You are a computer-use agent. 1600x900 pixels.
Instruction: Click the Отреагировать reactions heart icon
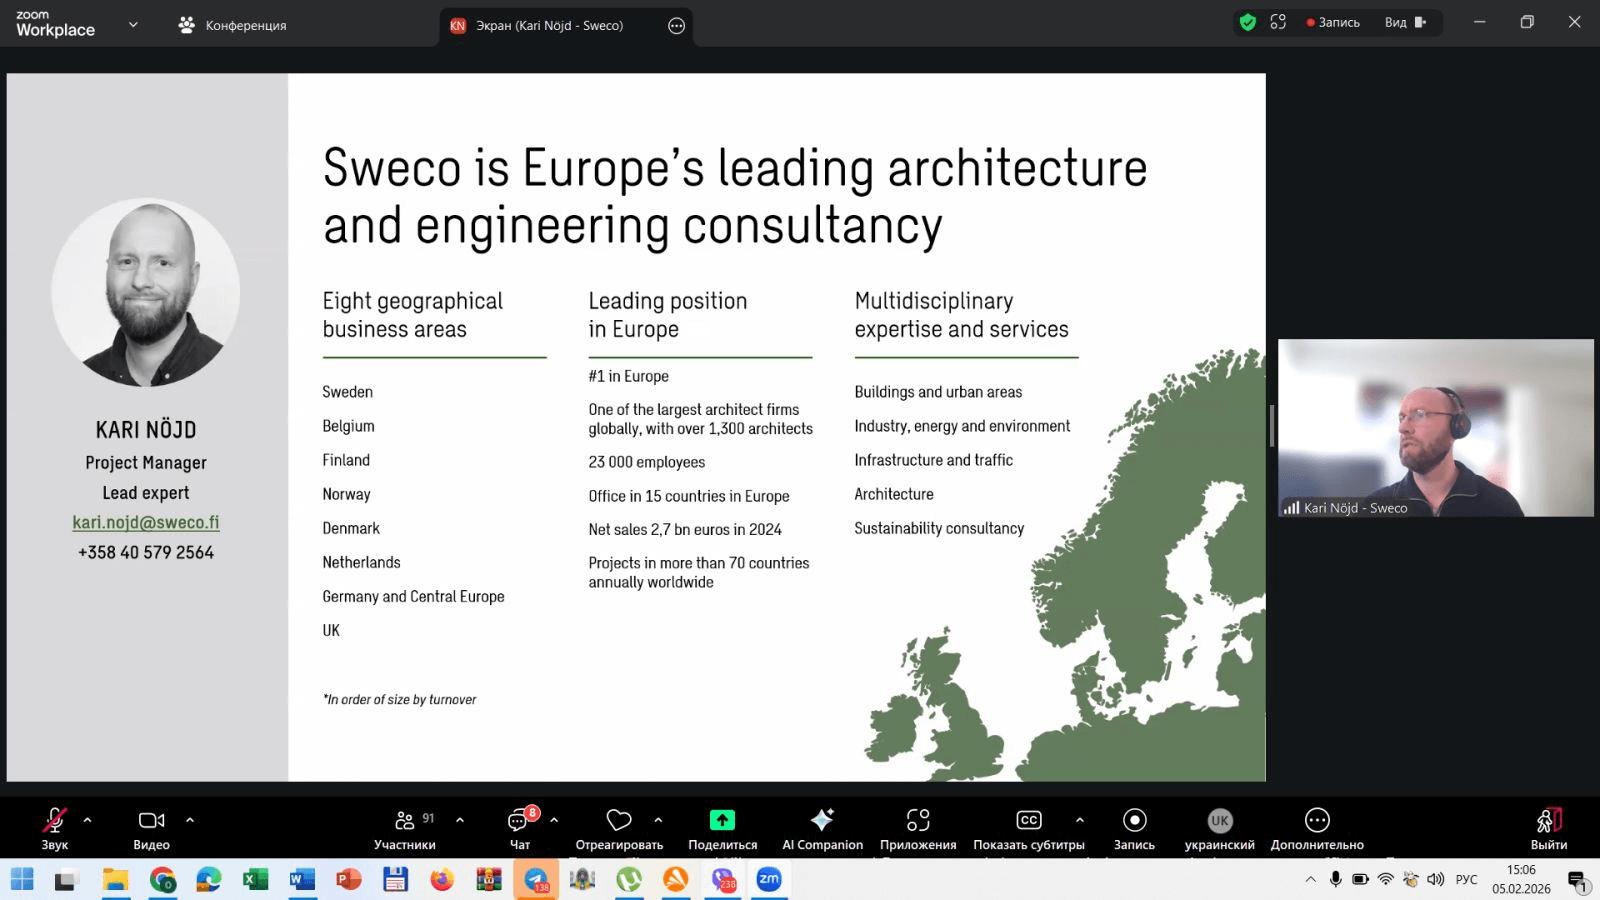point(619,821)
